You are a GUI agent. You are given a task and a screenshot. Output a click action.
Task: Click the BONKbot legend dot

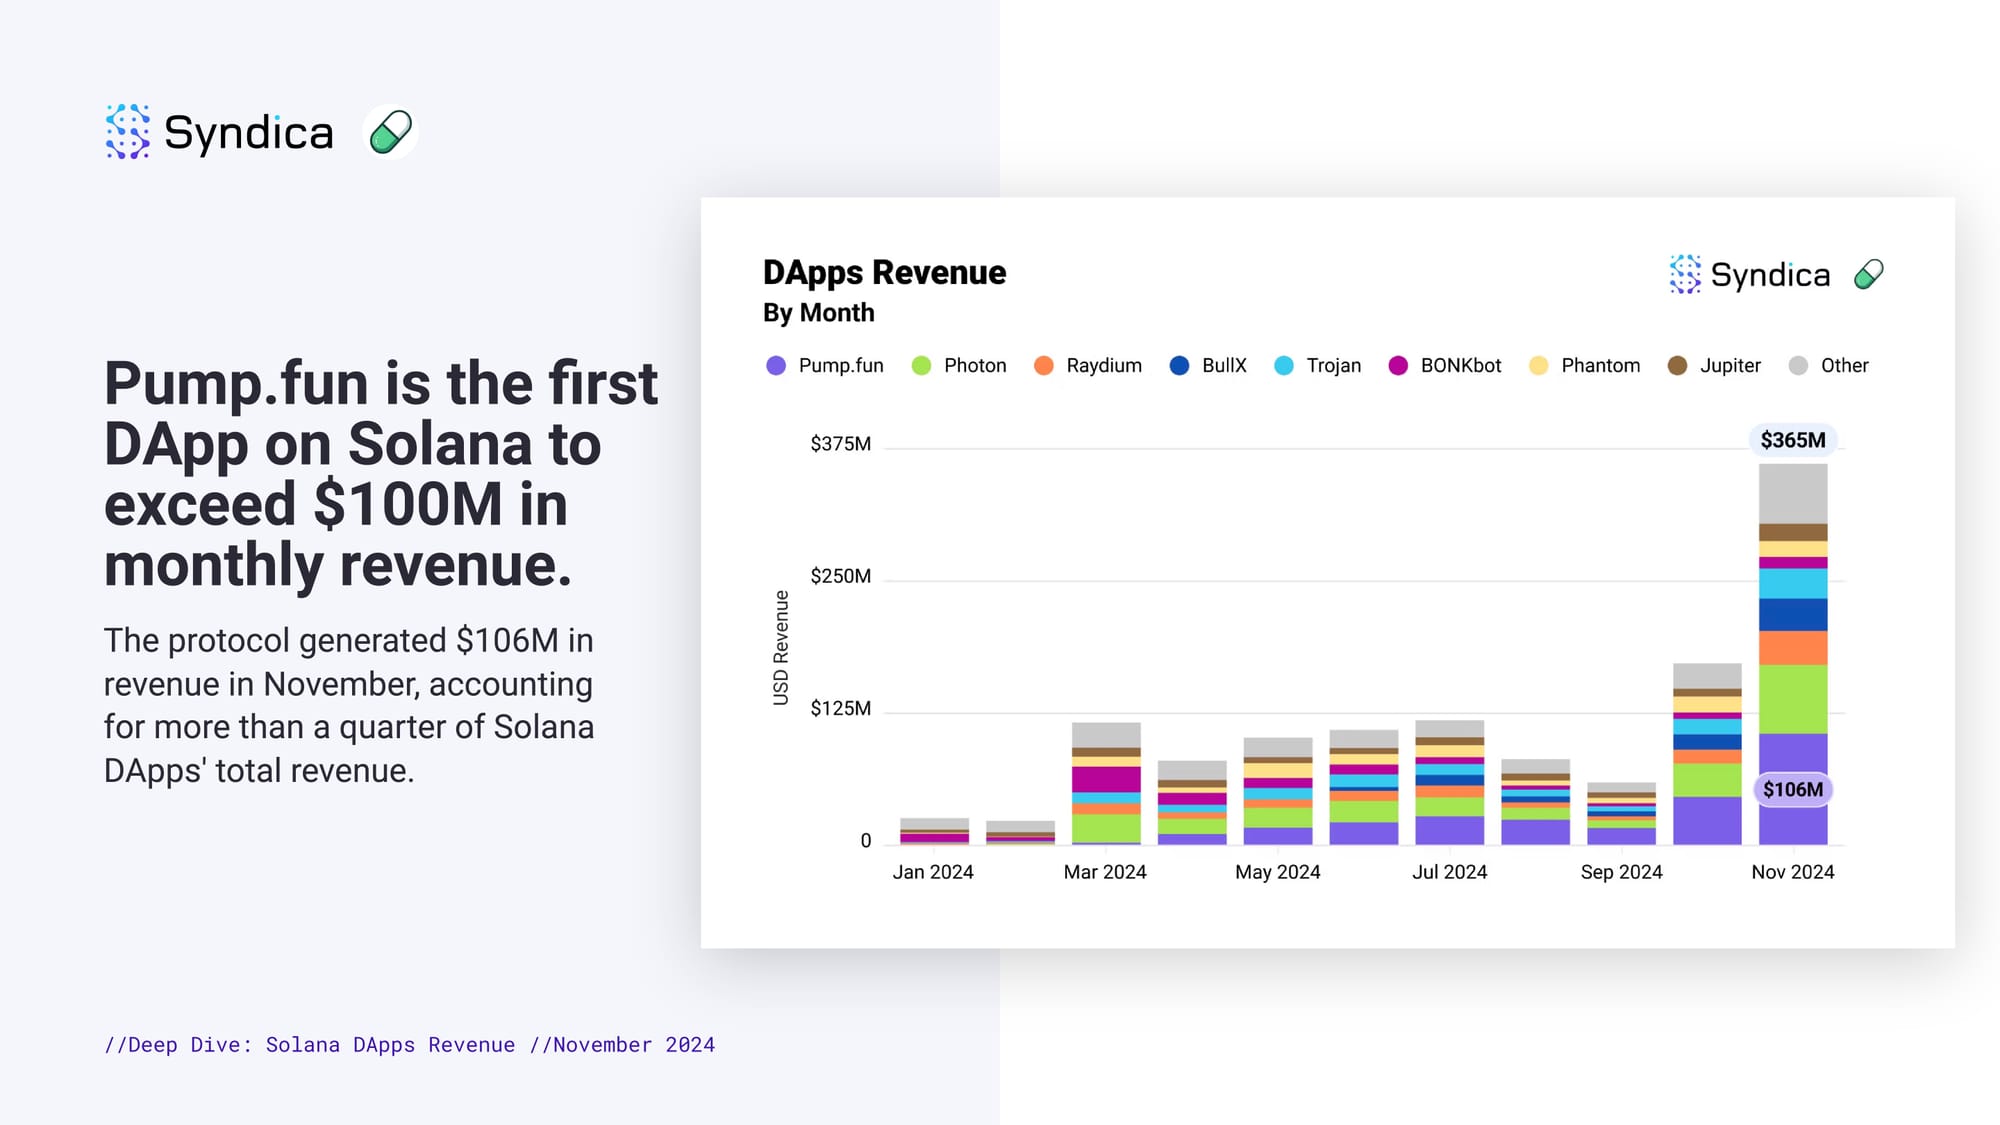(1398, 366)
